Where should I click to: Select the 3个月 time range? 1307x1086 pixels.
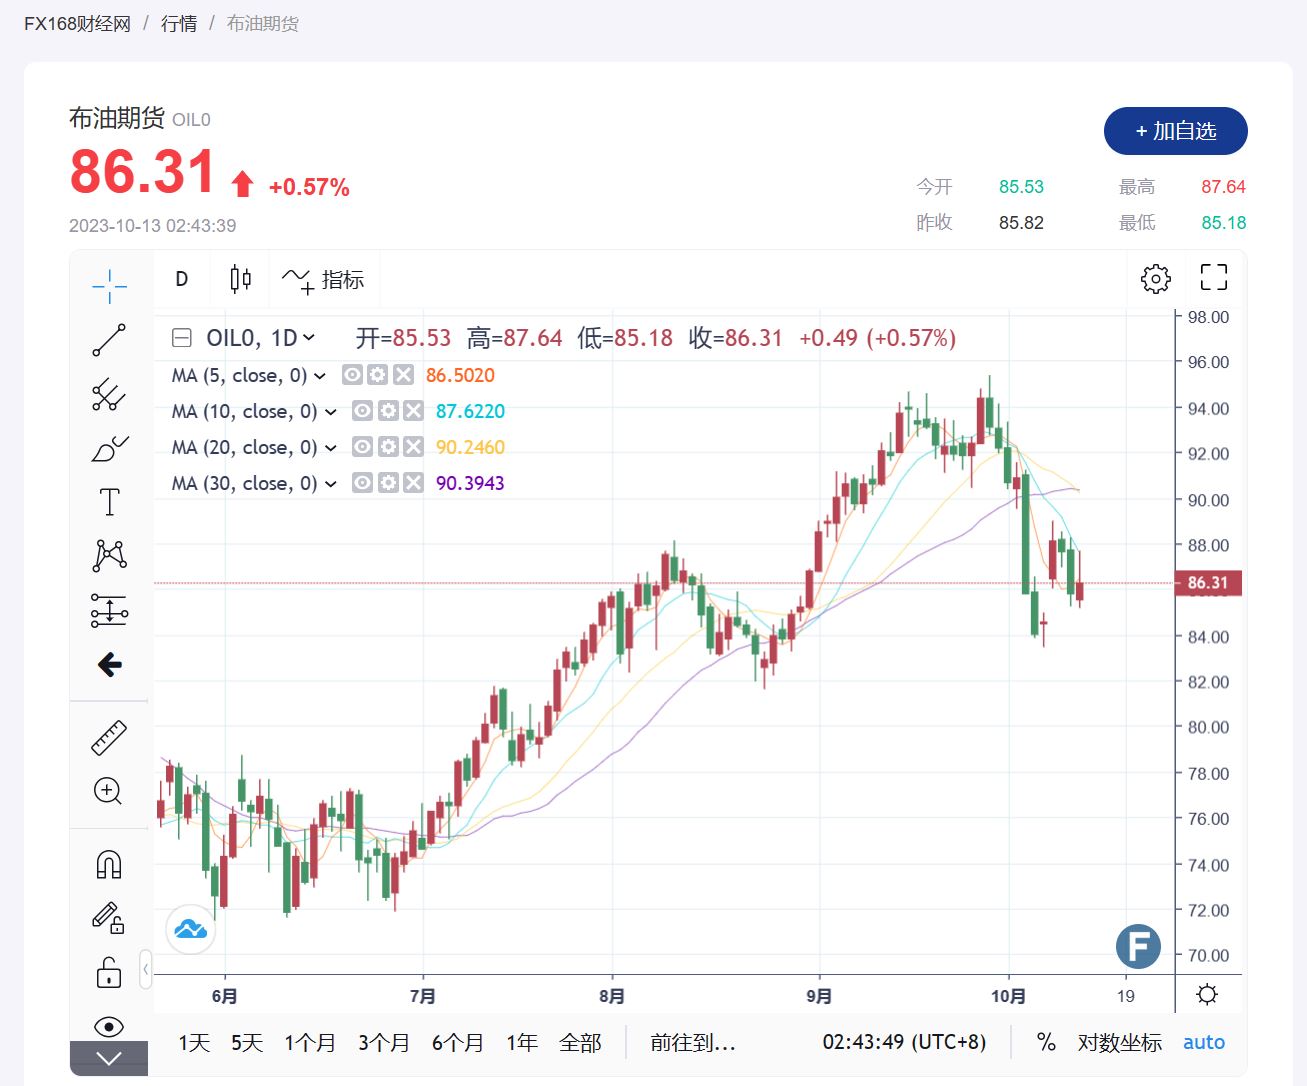click(384, 1043)
